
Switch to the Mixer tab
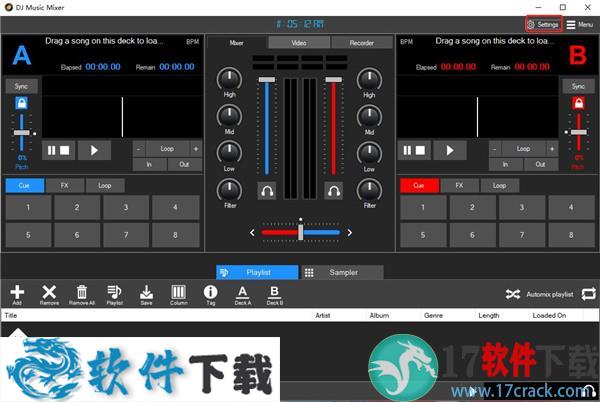pos(236,43)
